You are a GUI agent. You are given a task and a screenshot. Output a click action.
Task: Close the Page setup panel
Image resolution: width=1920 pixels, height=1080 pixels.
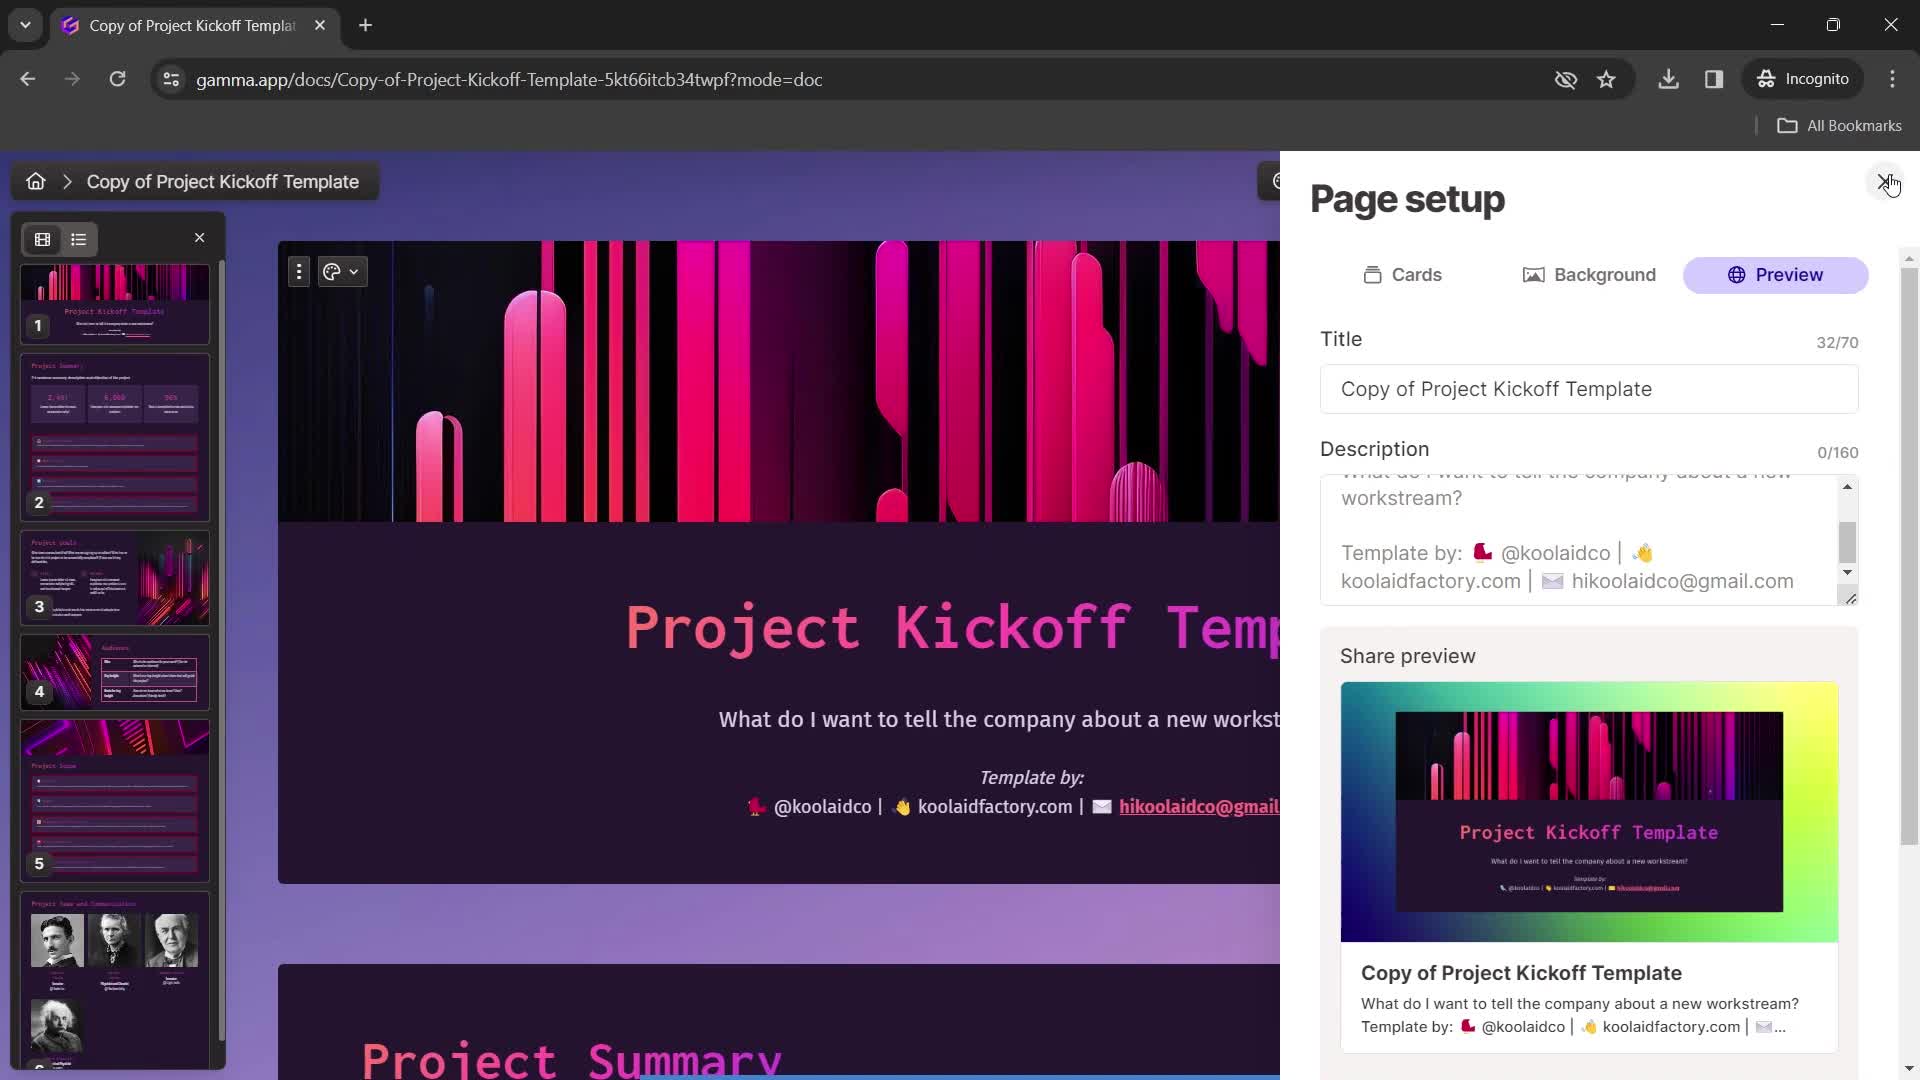pyautogui.click(x=1886, y=181)
